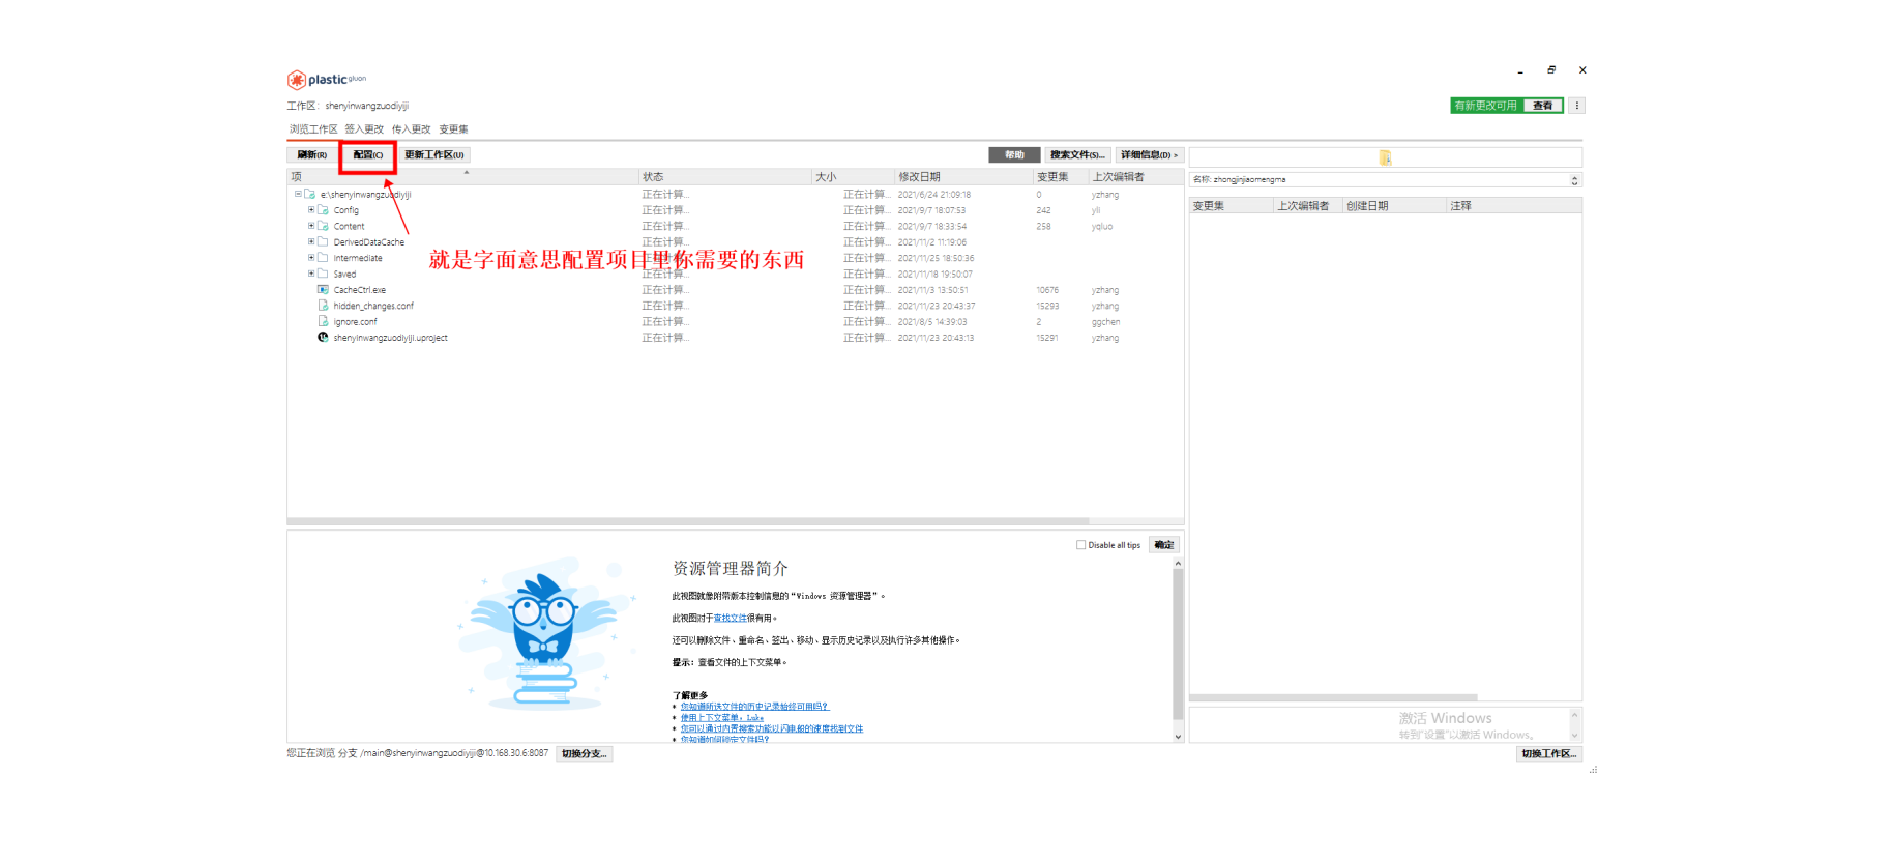1891x850 pixels.
Task: Enable the Disable all tips checkbox
Action: pos(1081,545)
